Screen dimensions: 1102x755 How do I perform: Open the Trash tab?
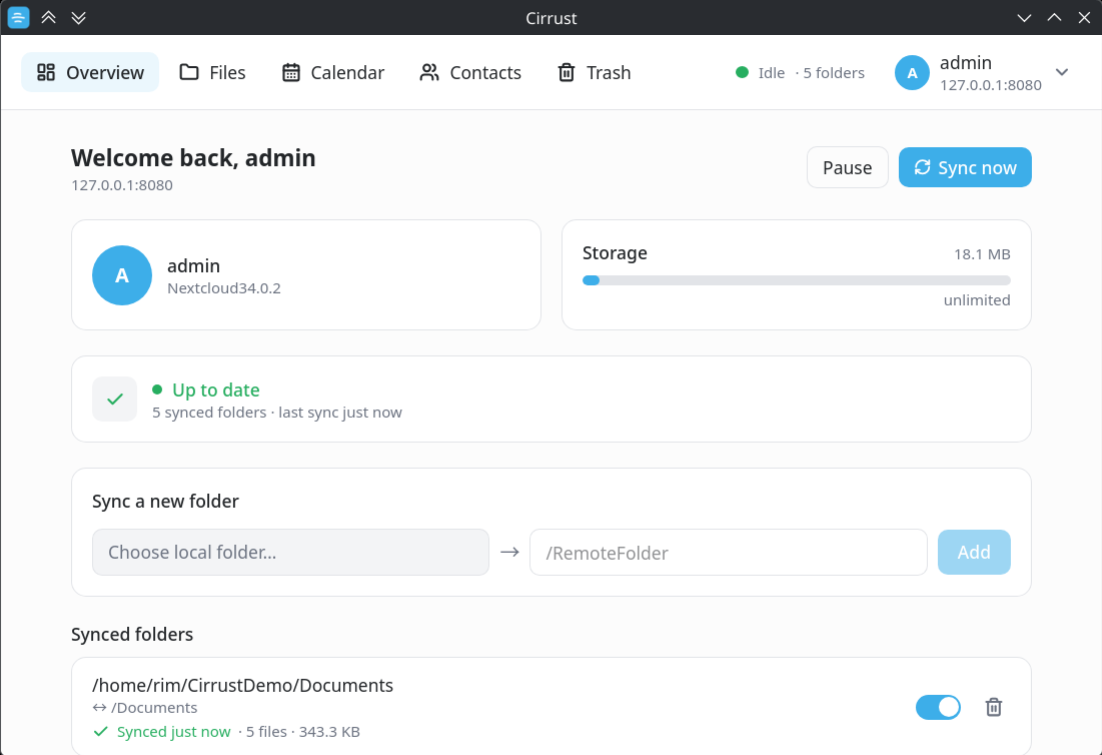tap(594, 72)
